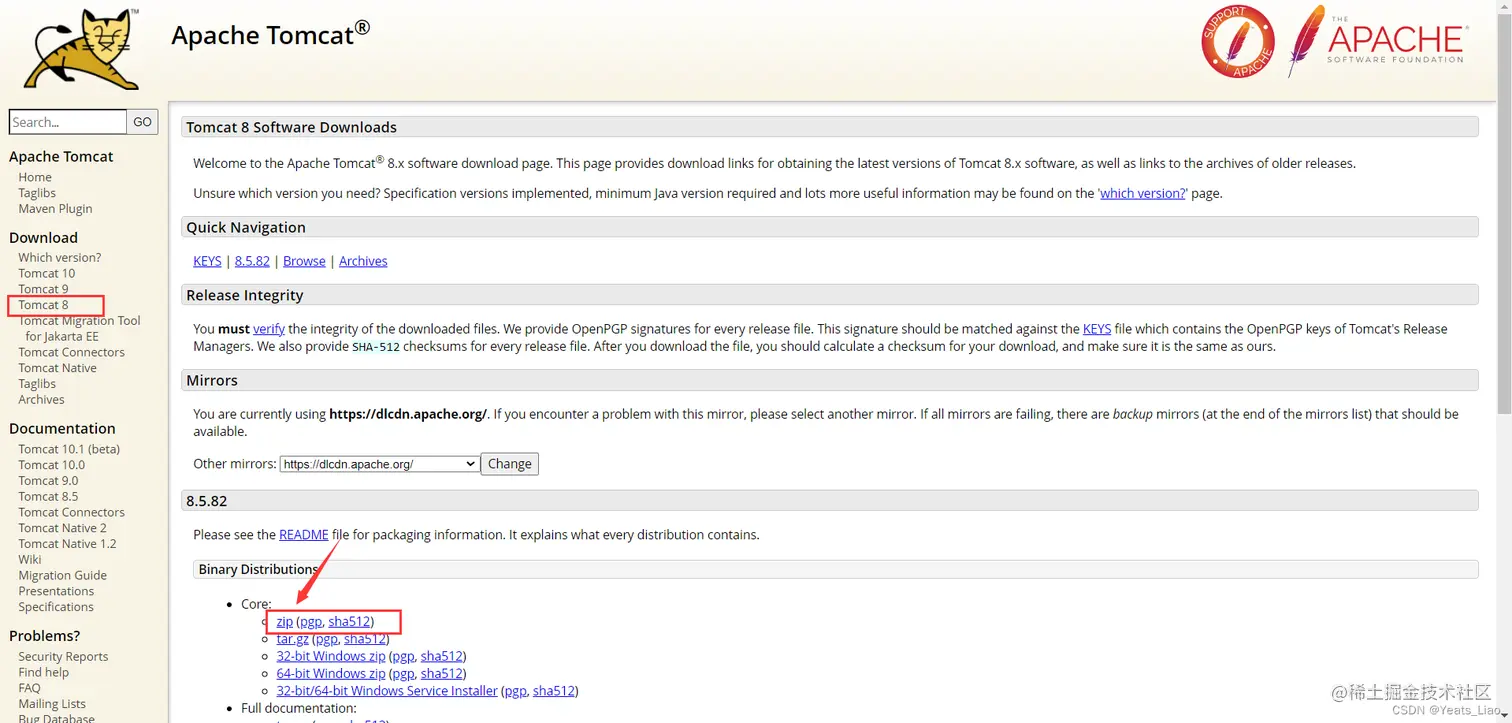Viewport: 1512px width, 723px height.
Task: Click pgp for 64-bit Windows zip
Action: pyautogui.click(x=403, y=674)
